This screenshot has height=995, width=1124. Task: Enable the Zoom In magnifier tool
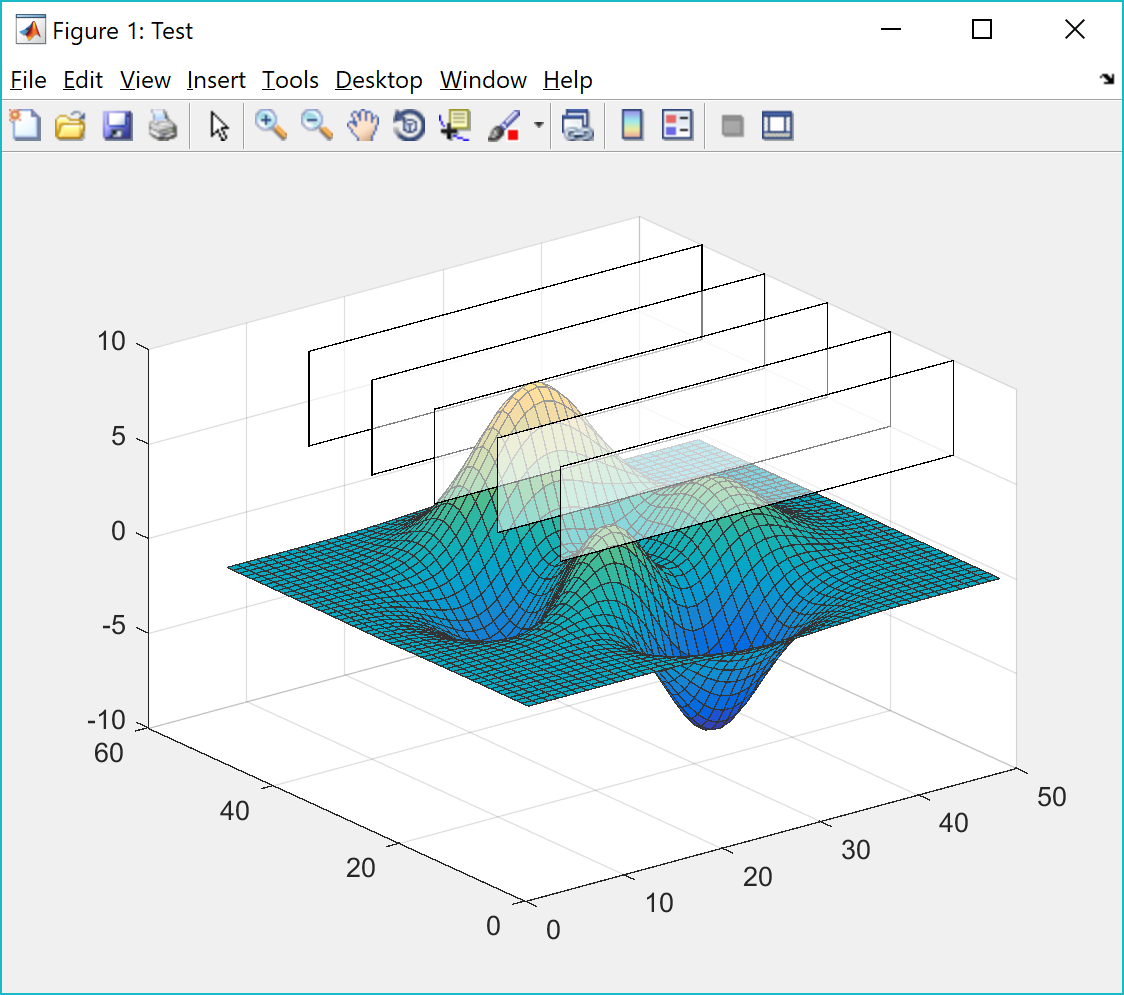click(270, 126)
